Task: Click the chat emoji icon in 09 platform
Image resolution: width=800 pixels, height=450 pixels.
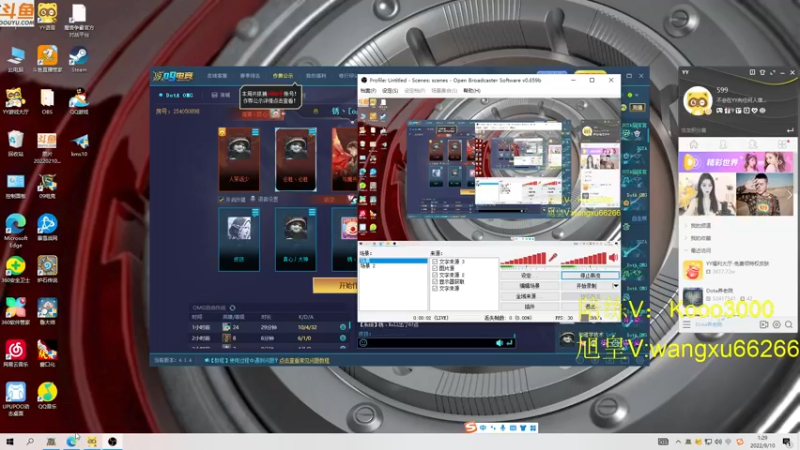Action: tap(363, 343)
